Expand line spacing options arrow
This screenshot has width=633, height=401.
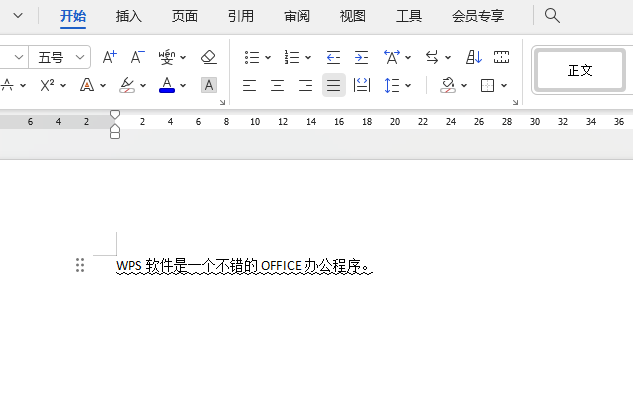click(x=408, y=86)
